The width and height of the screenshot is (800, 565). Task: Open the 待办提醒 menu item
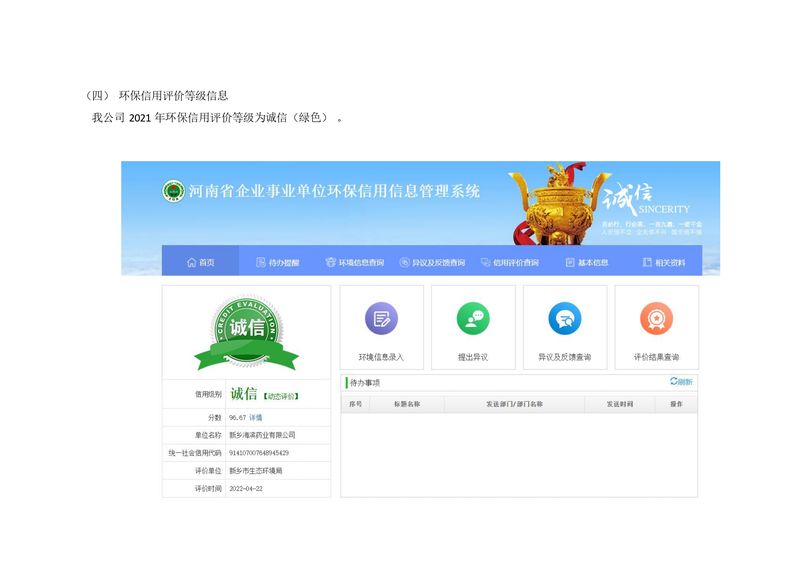[x=277, y=262]
